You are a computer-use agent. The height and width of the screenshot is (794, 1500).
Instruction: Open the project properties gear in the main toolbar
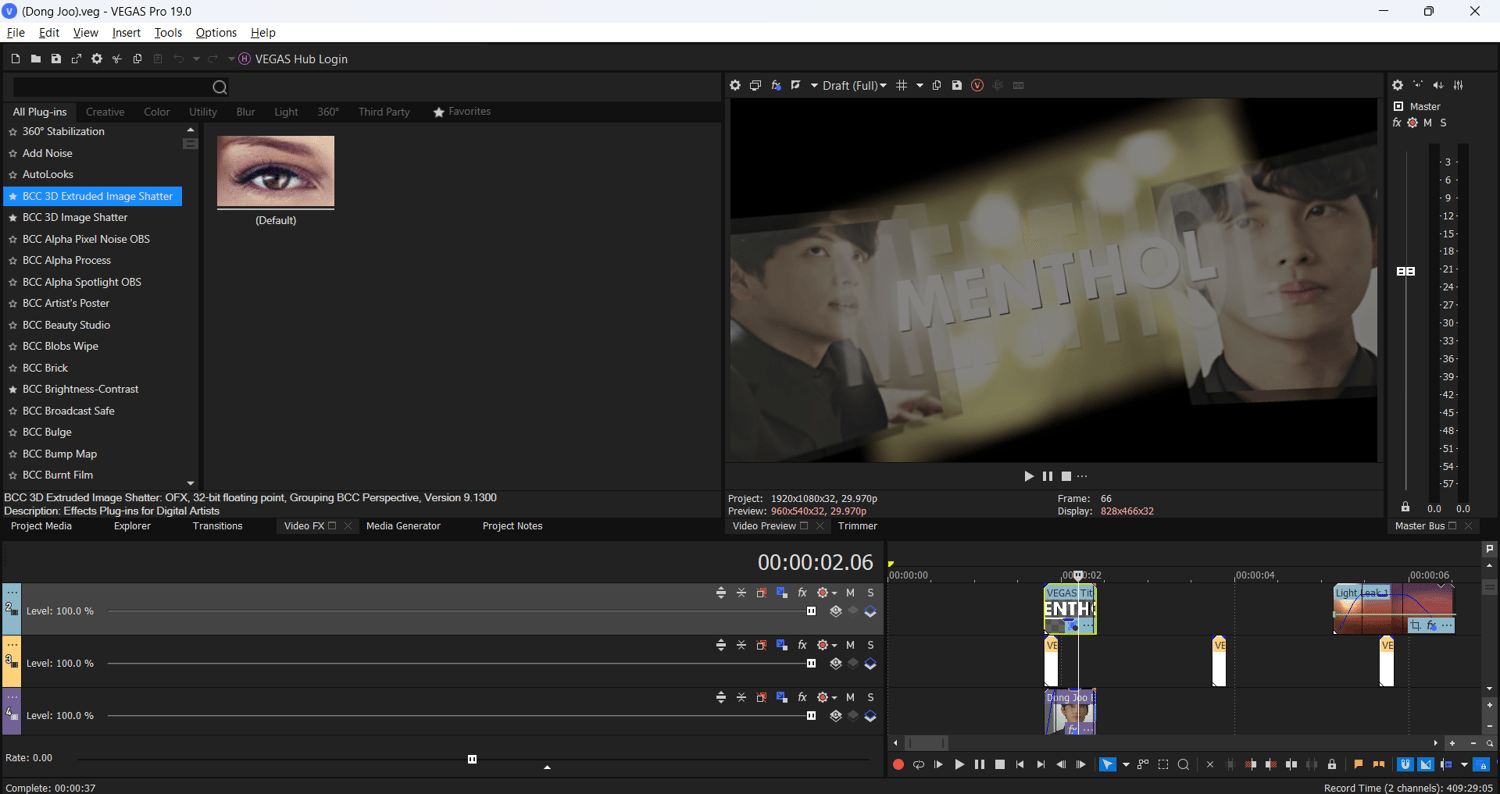[97, 59]
